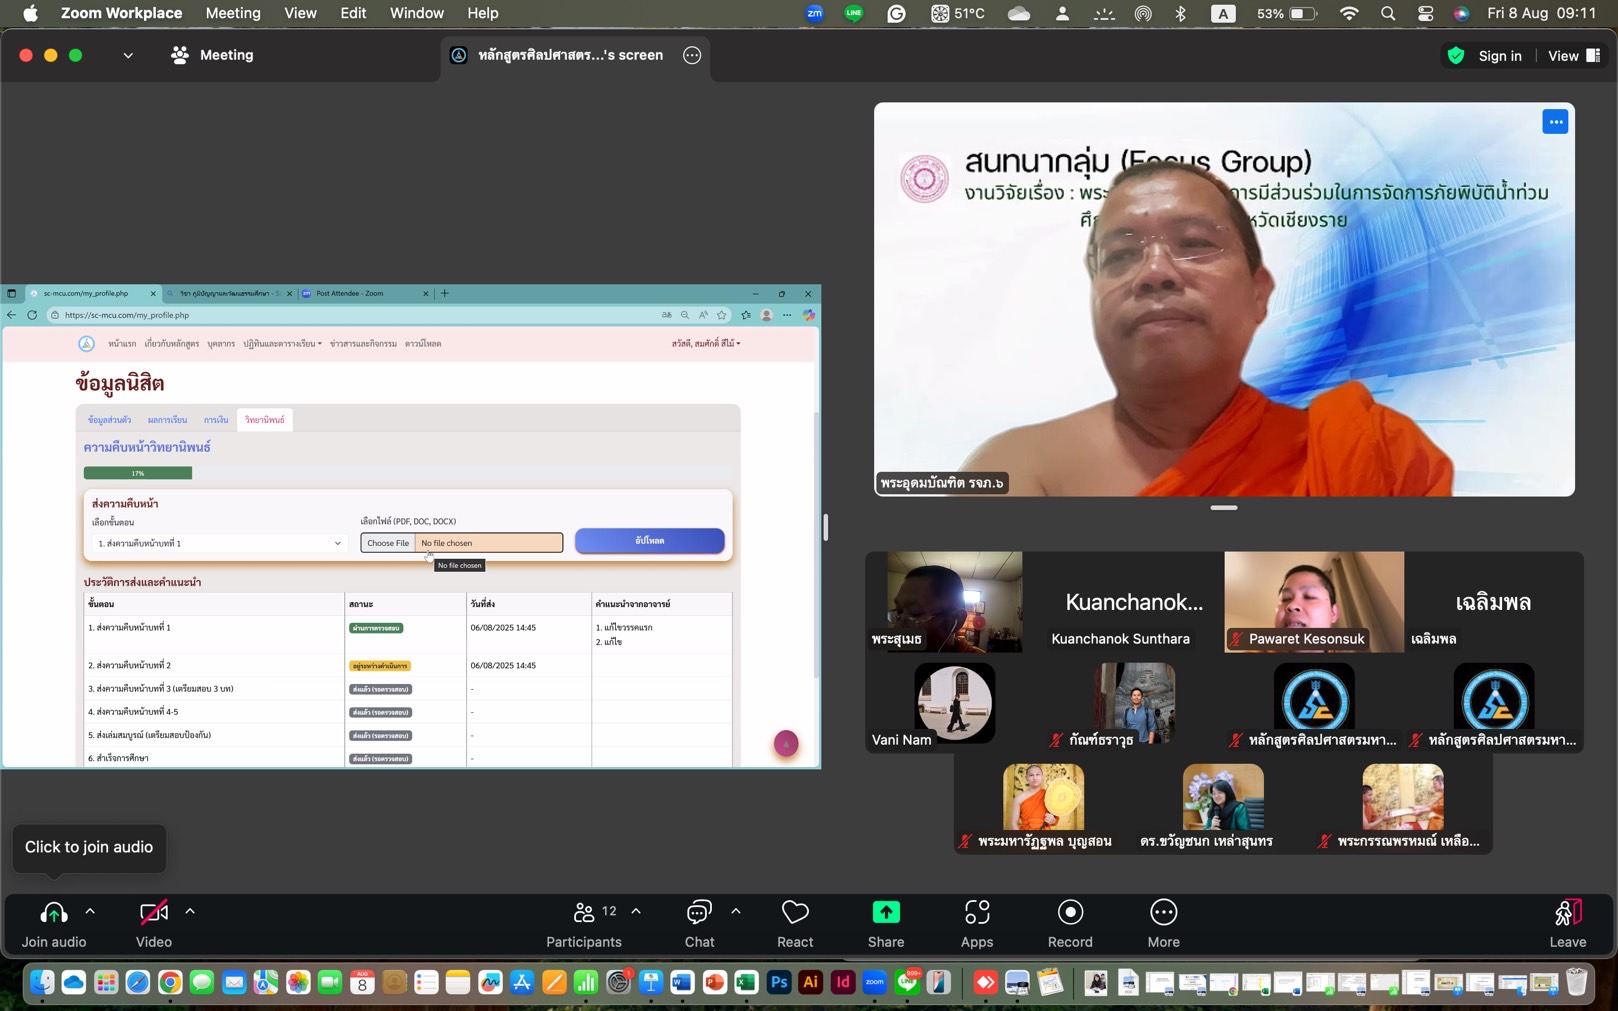
Task: Launch Photoshop from the Dock
Action: click(x=779, y=983)
